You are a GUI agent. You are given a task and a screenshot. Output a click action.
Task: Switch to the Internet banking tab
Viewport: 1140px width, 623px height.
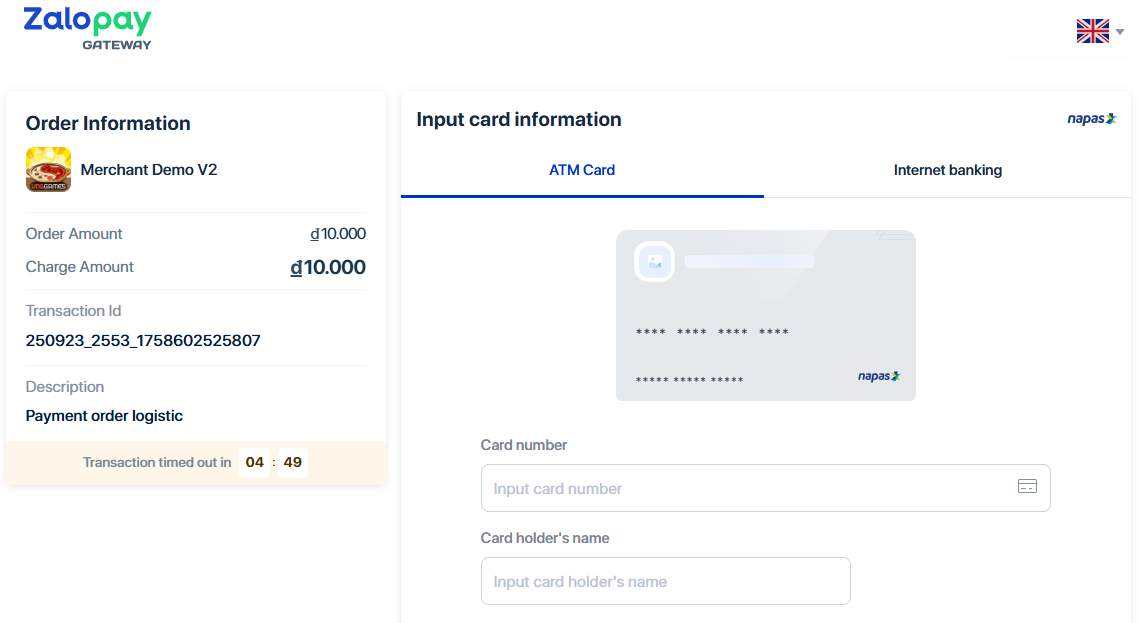point(947,170)
